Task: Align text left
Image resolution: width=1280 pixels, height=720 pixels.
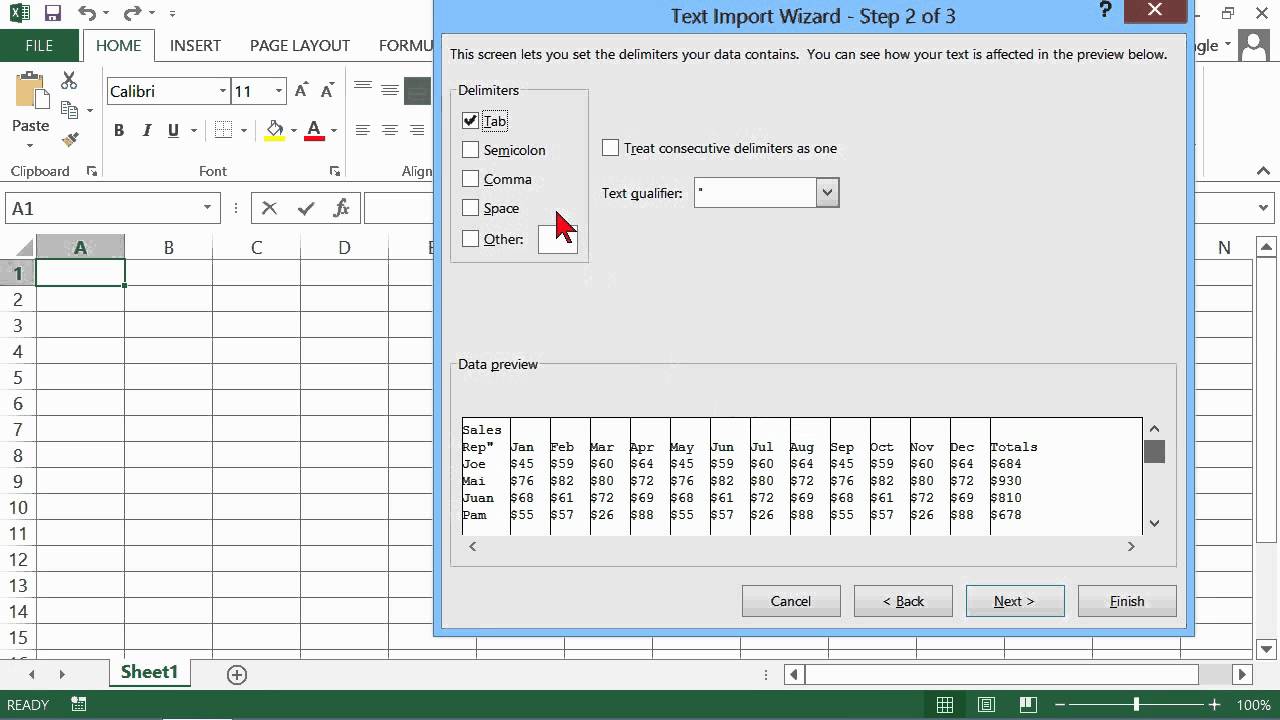Action: pos(363,130)
